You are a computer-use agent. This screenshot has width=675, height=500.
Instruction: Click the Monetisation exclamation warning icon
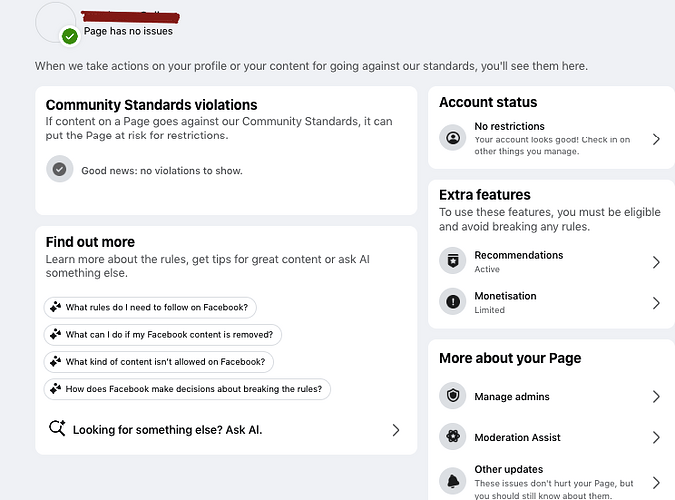coord(452,301)
